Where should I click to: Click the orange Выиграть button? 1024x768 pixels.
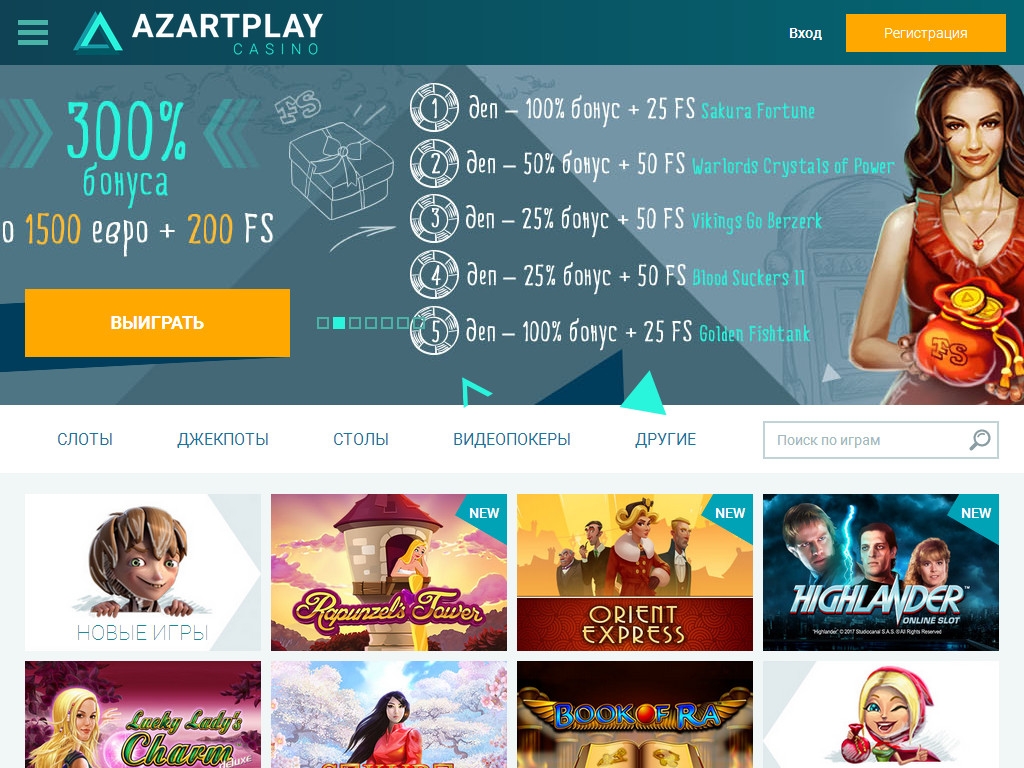click(157, 323)
